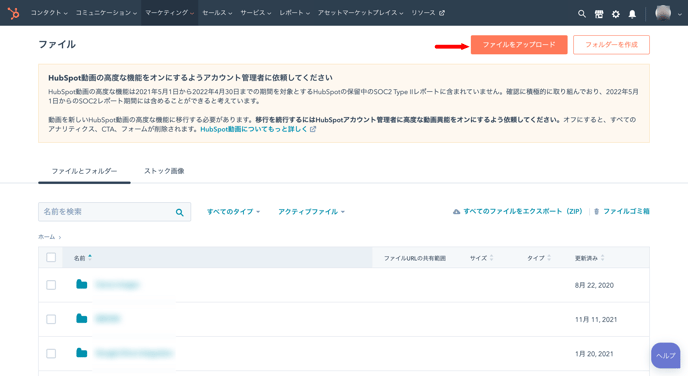Switch to the ファイルとフォルダー tab
Screen dimensions: 688x376
pos(84,171)
